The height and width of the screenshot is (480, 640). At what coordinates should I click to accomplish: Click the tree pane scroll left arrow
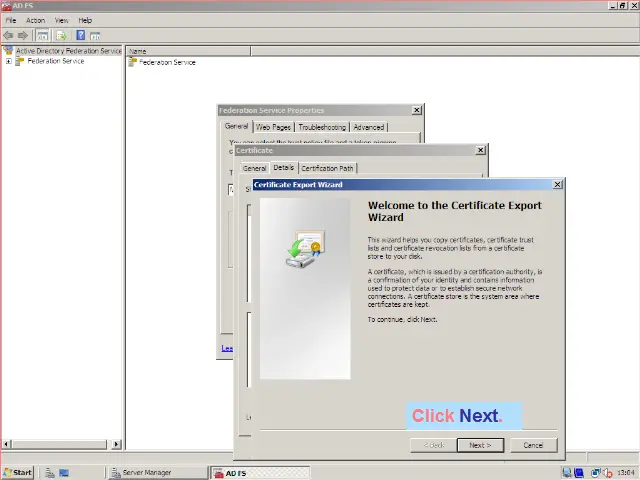(7, 444)
